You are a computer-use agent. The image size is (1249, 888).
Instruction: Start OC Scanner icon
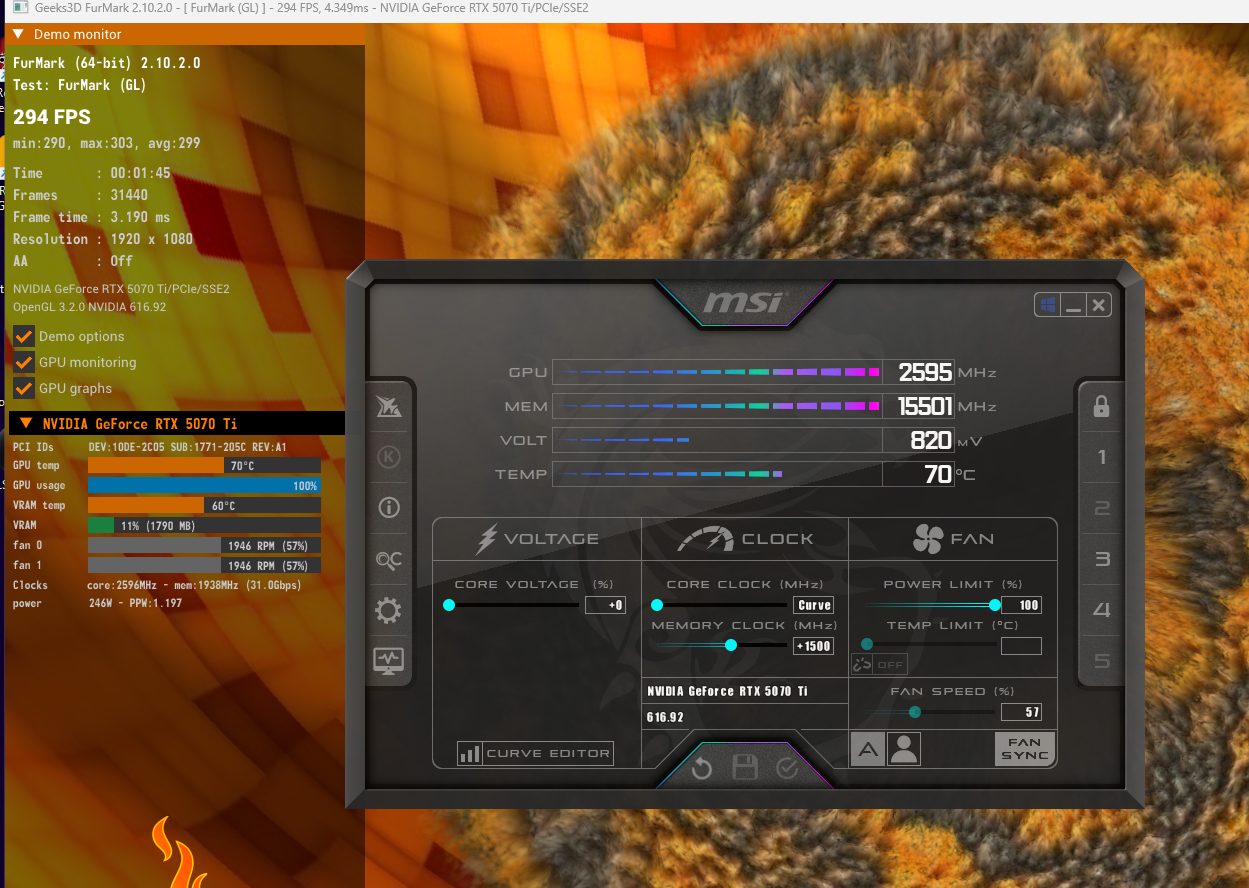pos(388,559)
